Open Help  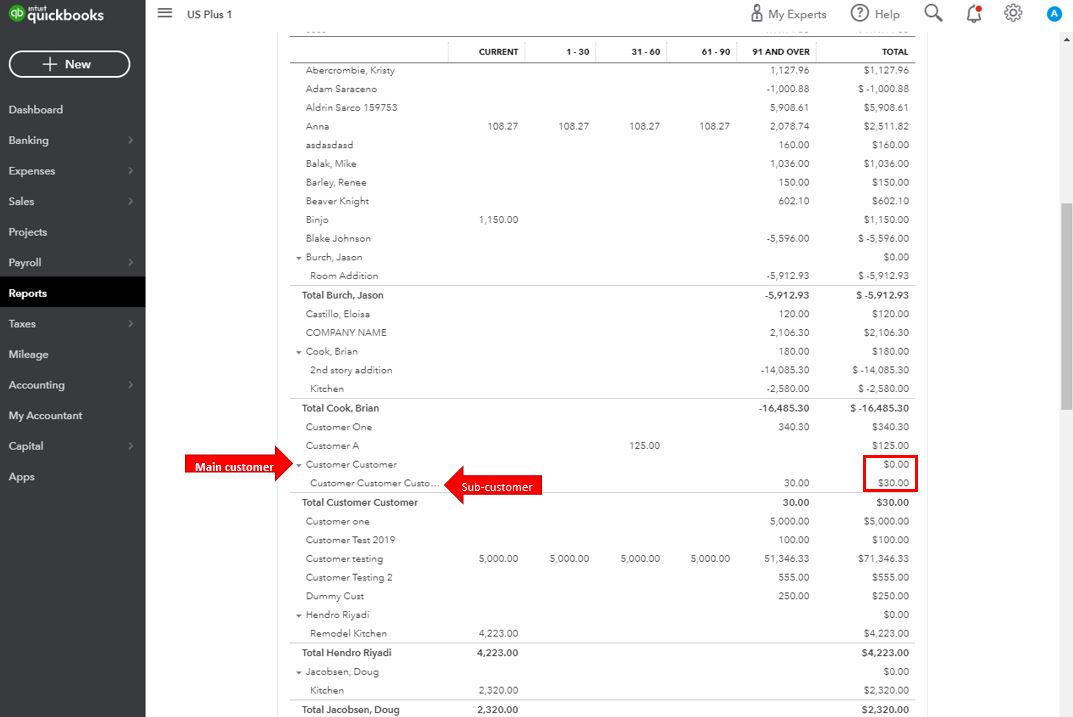[x=875, y=14]
